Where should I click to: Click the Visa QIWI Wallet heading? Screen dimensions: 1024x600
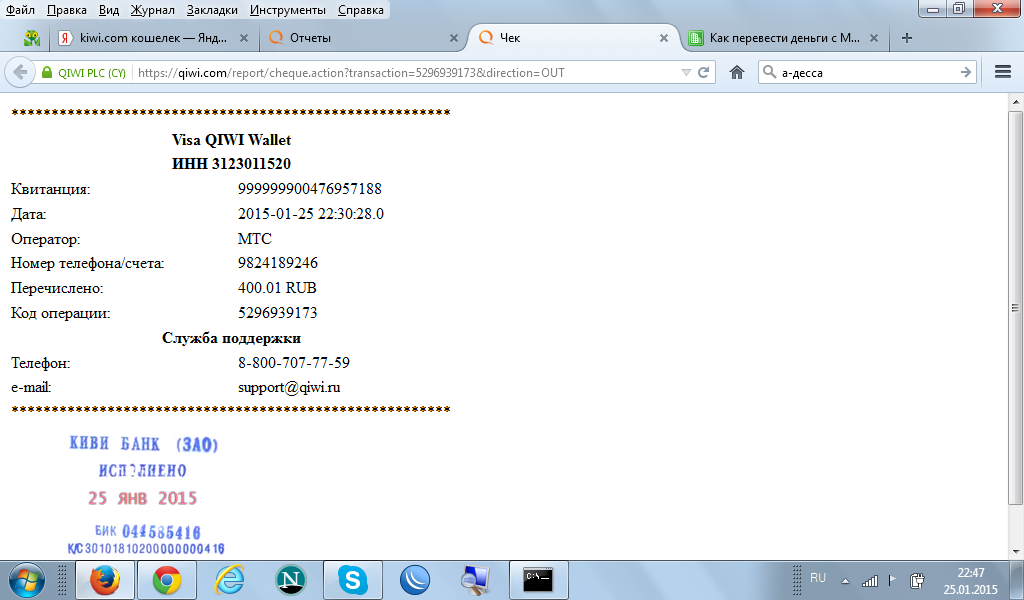[231, 140]
